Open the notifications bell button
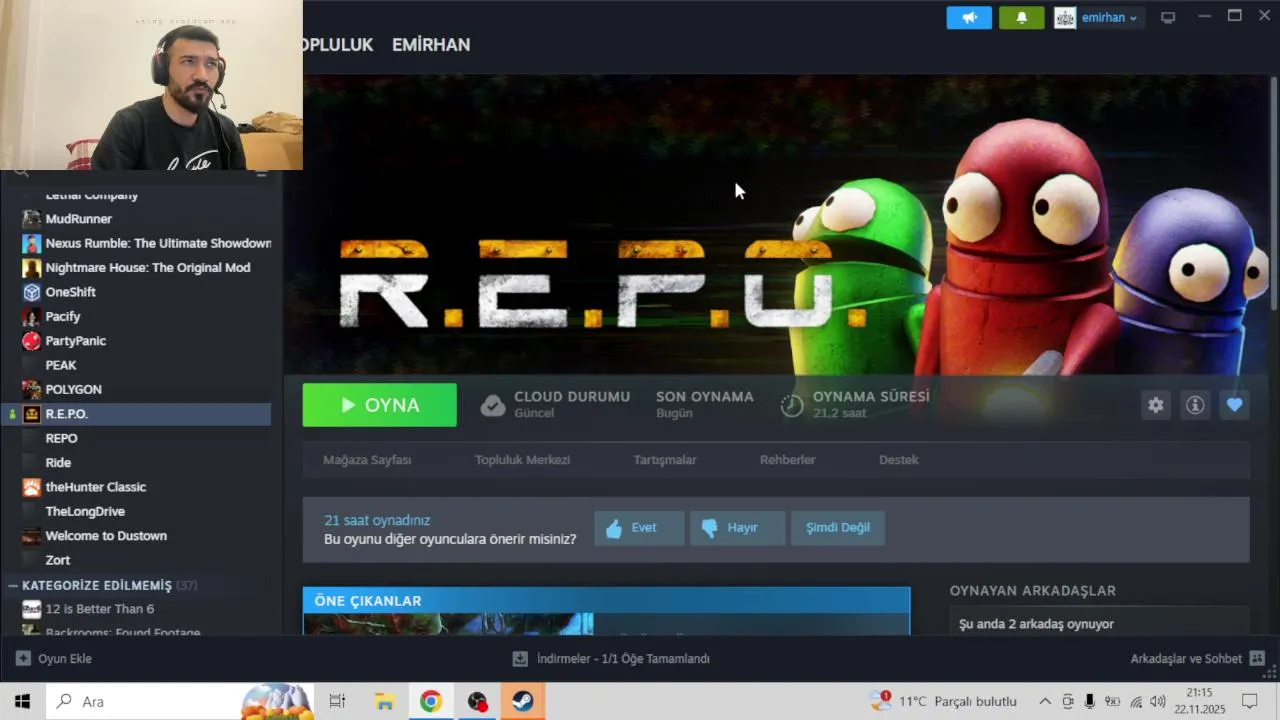The height and width of the screenshot is (720, 1280). [1021, 17]
